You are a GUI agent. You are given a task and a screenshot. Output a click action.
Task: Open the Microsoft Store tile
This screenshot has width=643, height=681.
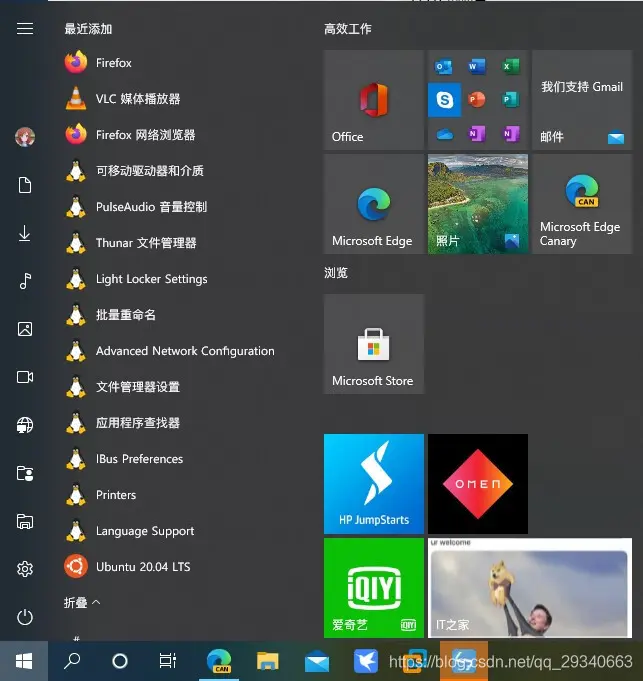tap(374, 344)
